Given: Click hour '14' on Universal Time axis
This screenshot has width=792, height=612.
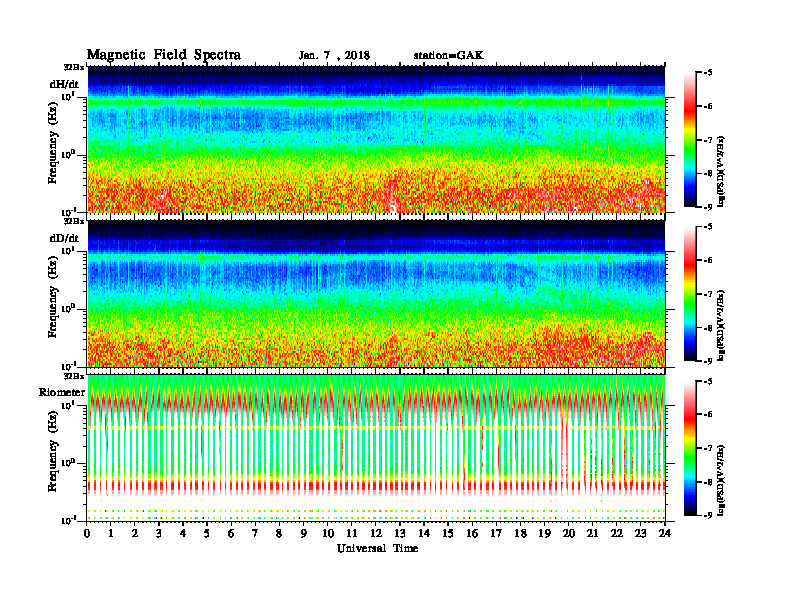Looking at the screenshot, I should tap(424, 534).
